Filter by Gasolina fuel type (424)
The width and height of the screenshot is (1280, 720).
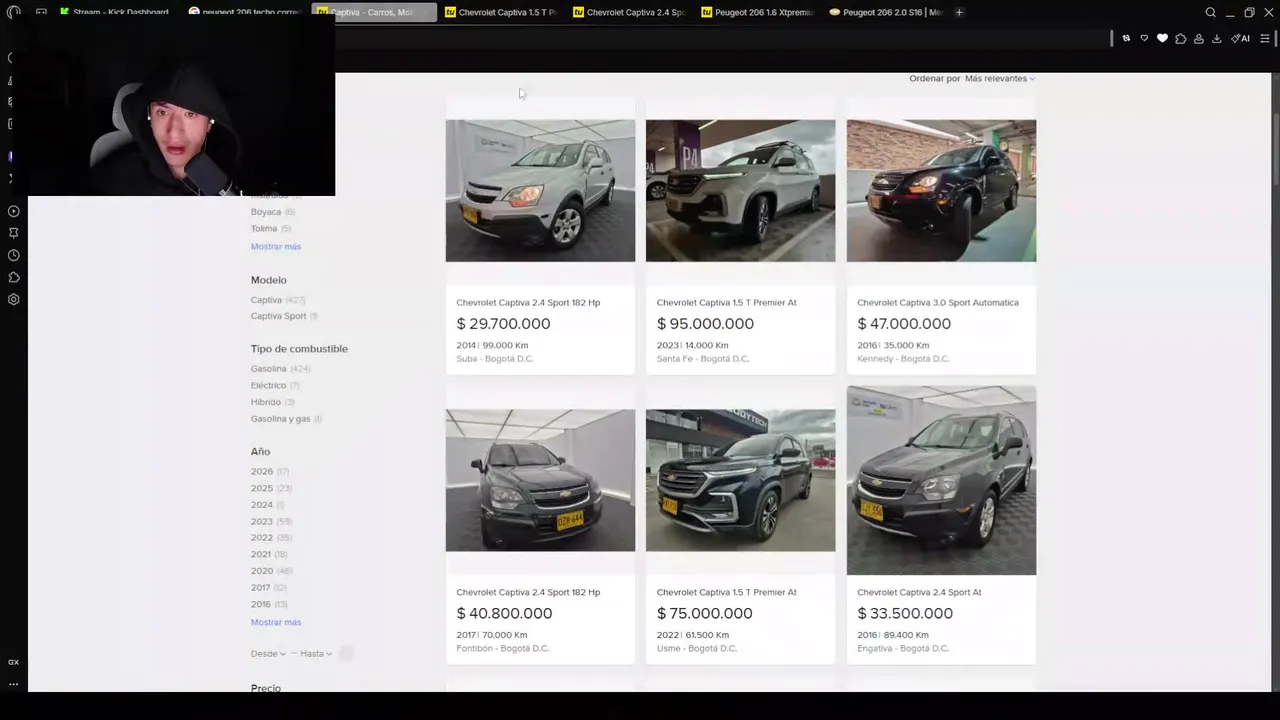(x=280, y=369)
